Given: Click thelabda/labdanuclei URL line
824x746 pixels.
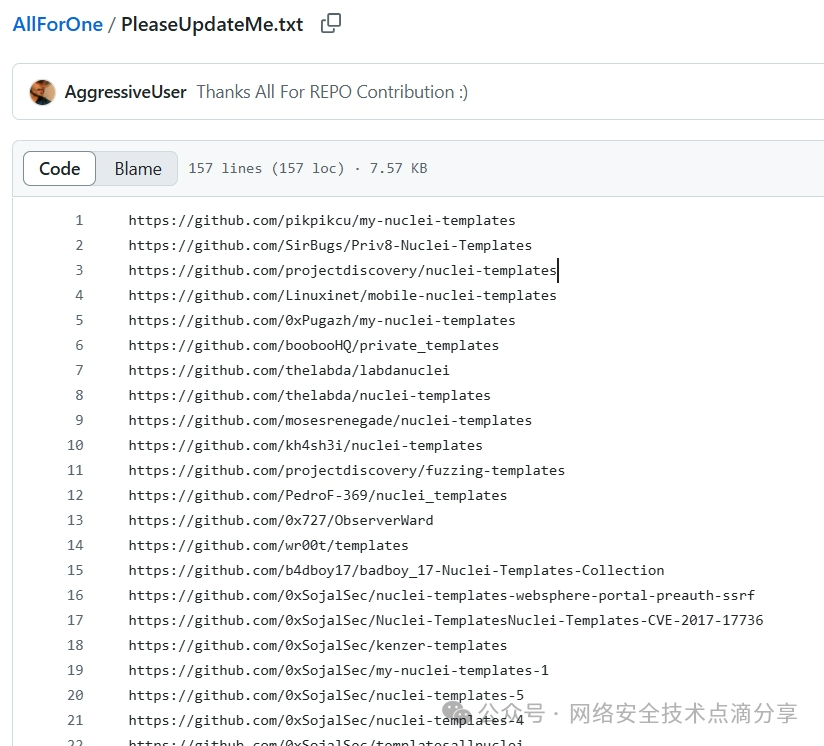Looking at the screenshot, I should 289,370.
